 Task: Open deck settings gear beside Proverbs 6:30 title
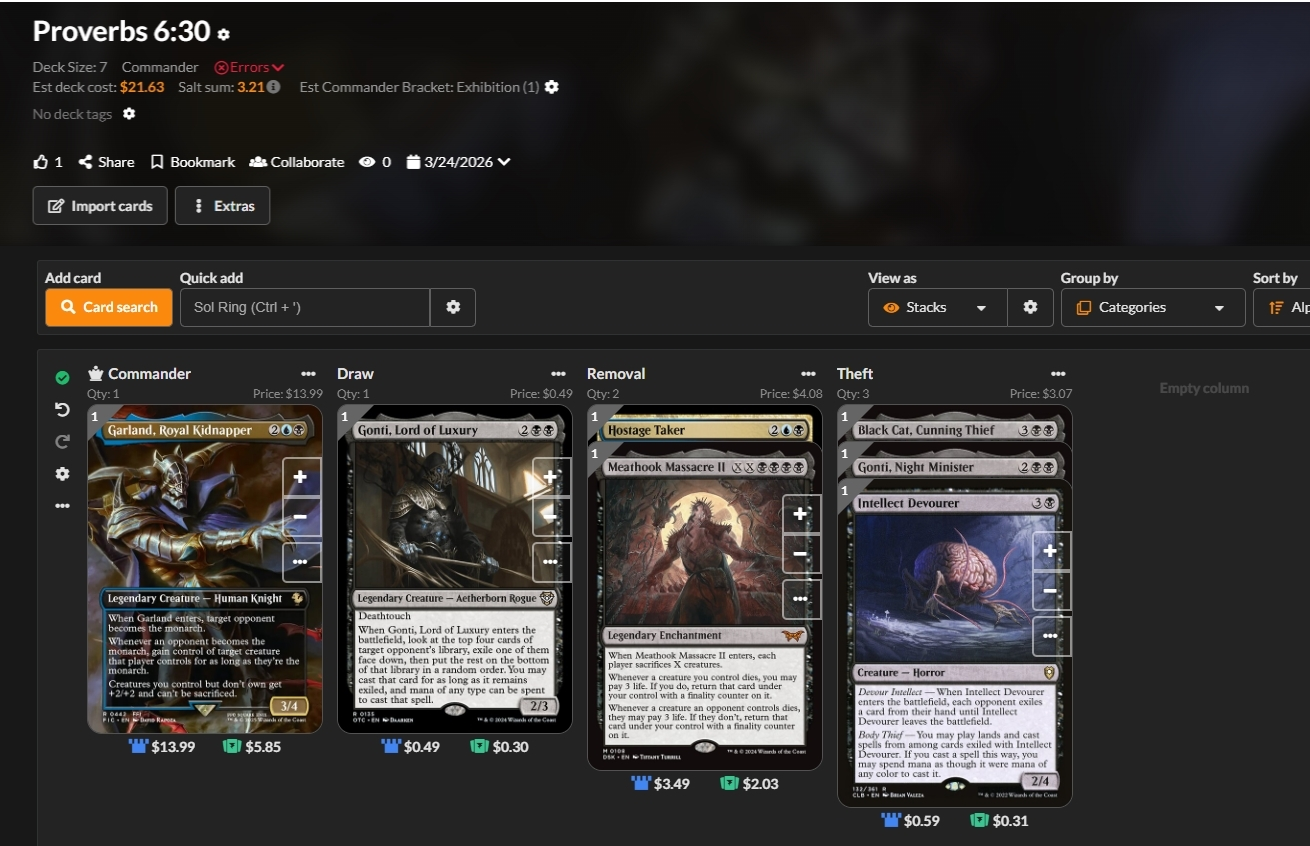point(223,34)
